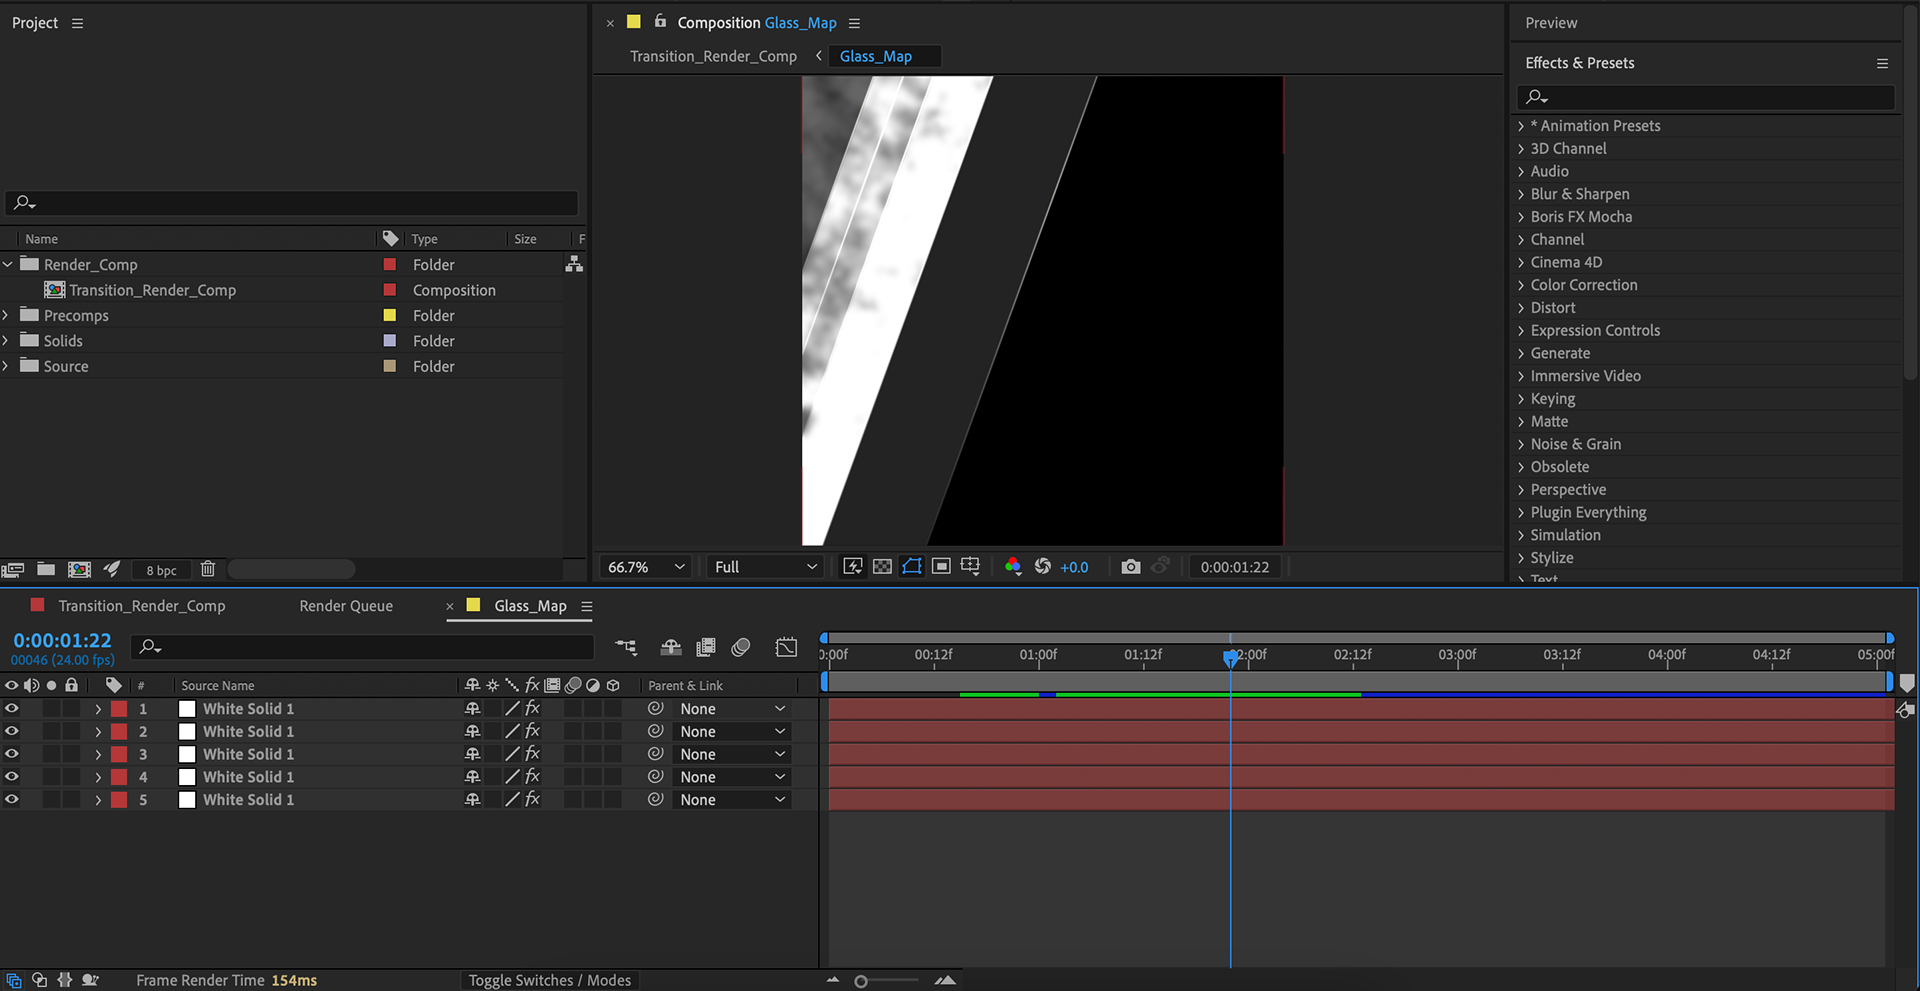Click Toggle Switches / Modes button
This screenshot has height=991, width=1920.
pyautogui.click(x=550, y=981)
